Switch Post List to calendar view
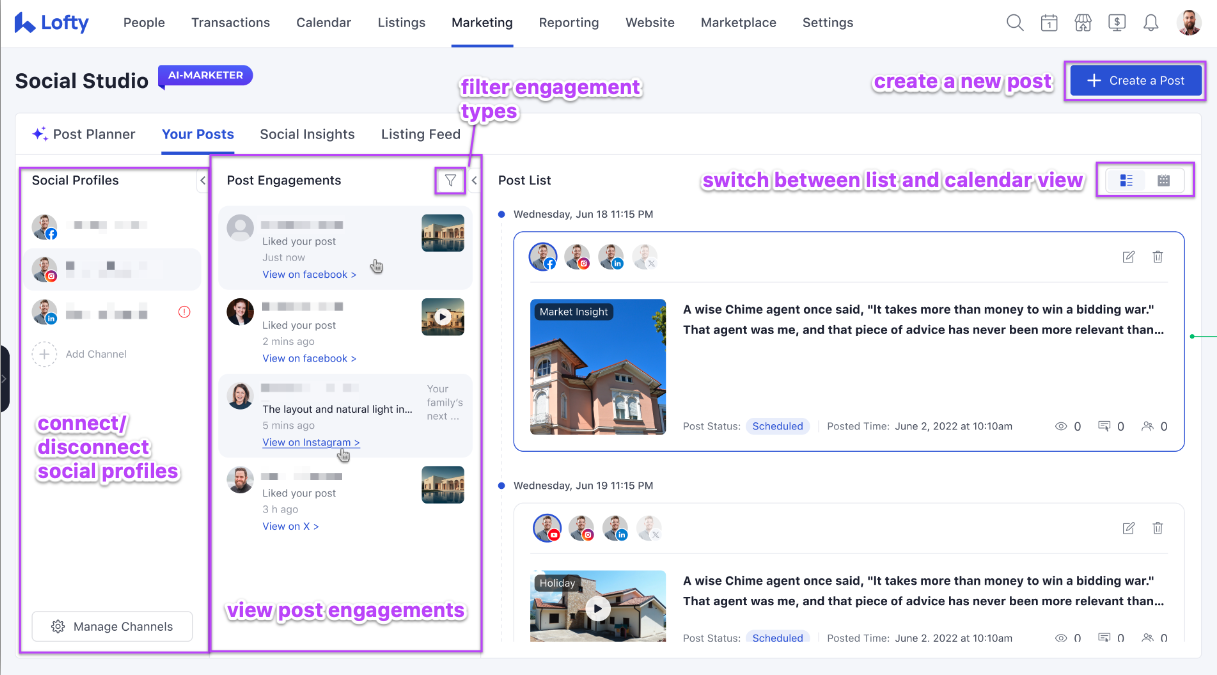 tap(1164, 180)
